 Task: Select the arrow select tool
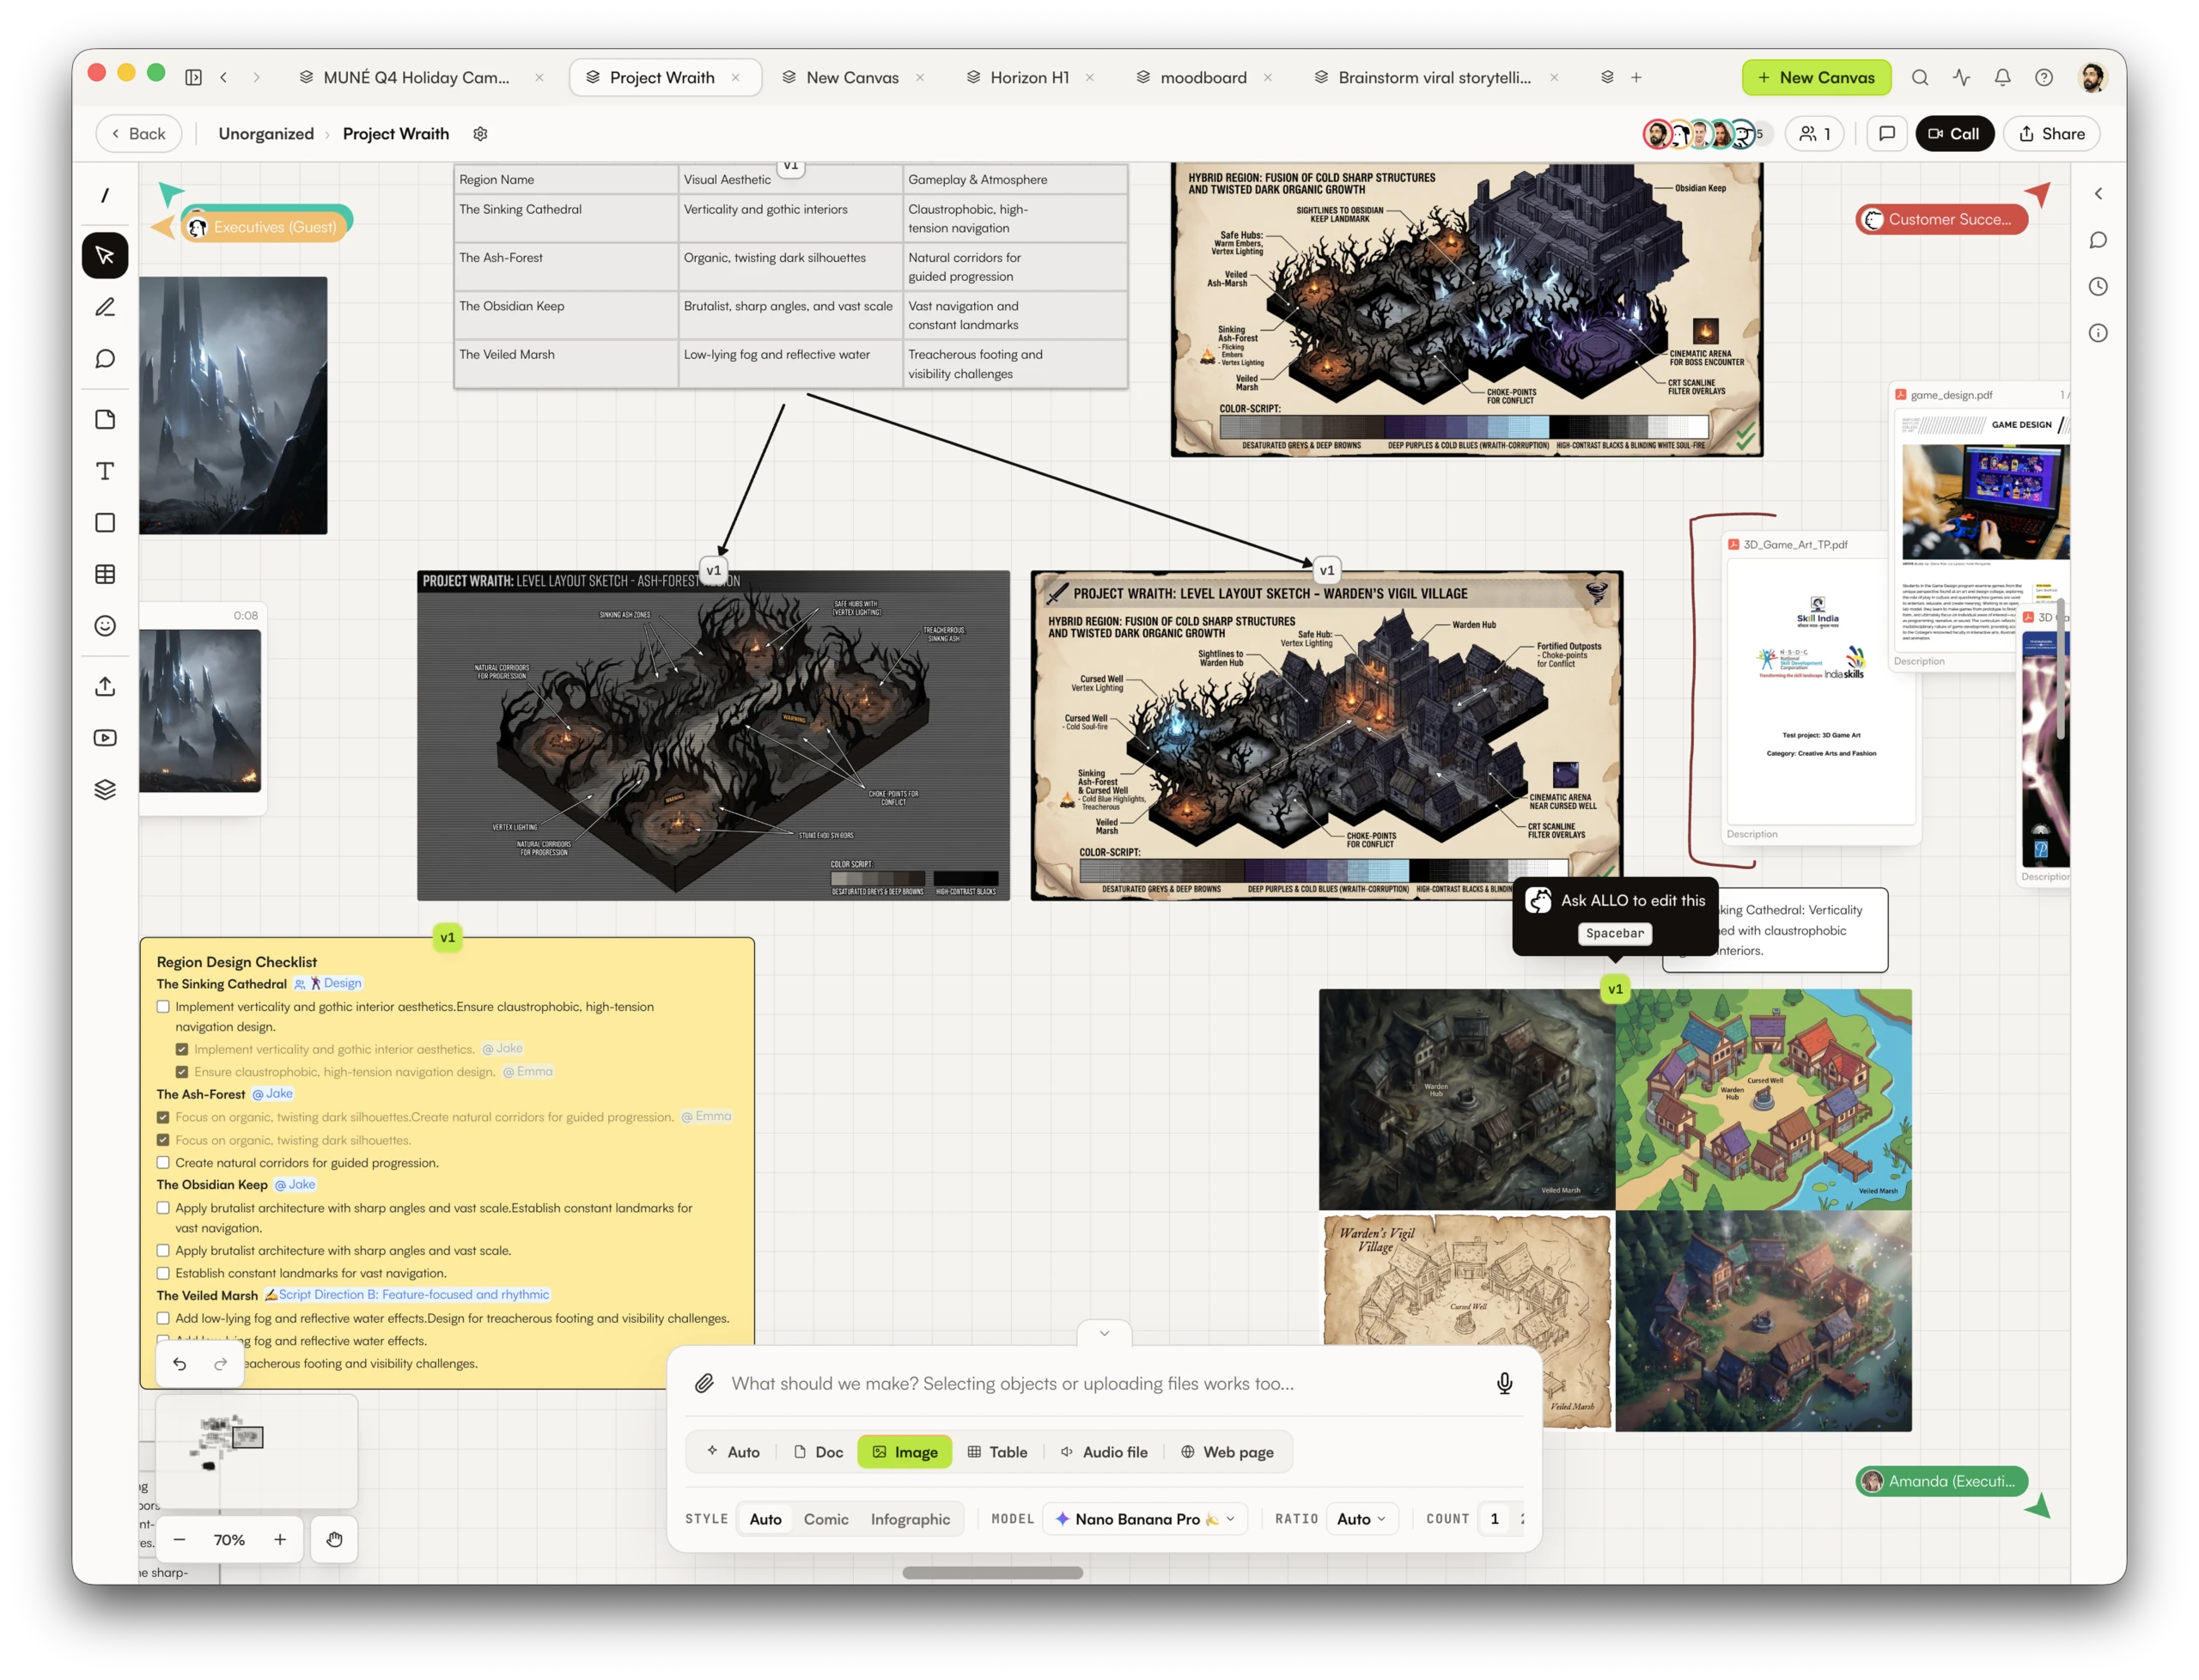click(x=105, y=256)
